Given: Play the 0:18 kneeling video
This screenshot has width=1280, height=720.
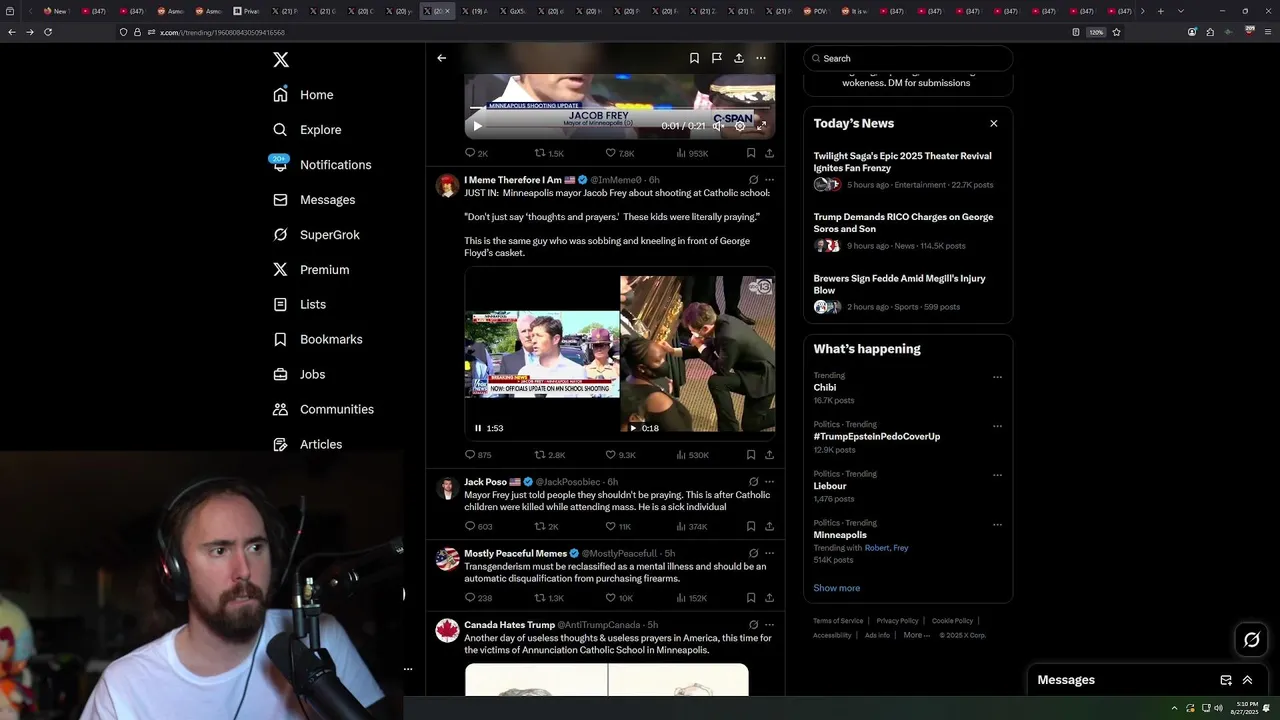Looking at the screenshot, I should click(633, 428).
